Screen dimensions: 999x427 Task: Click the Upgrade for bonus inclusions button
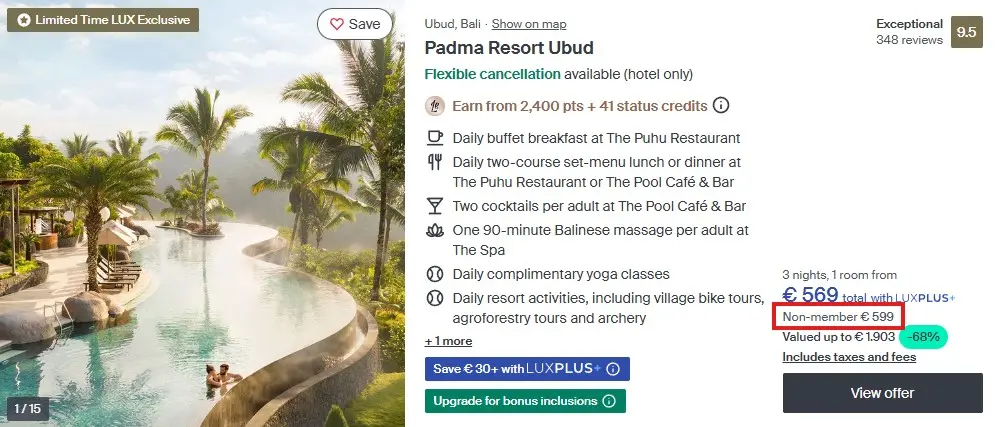(526, 402)
